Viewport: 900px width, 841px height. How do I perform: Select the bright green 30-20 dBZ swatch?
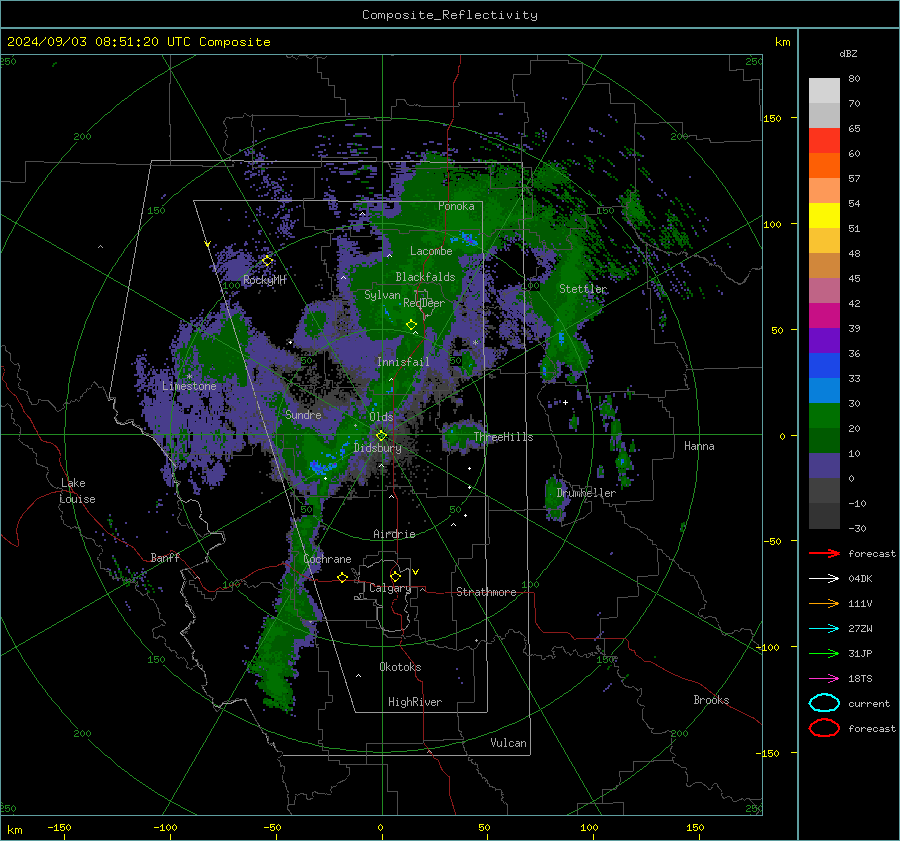(x=824, y=416)
